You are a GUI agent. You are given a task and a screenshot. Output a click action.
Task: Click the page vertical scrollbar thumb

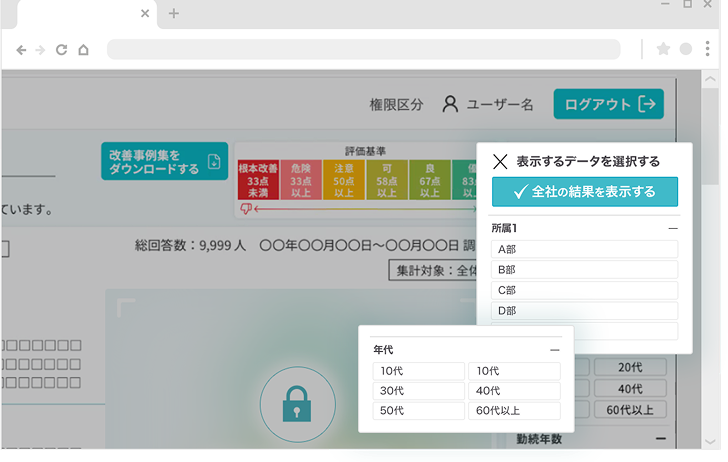710,137
